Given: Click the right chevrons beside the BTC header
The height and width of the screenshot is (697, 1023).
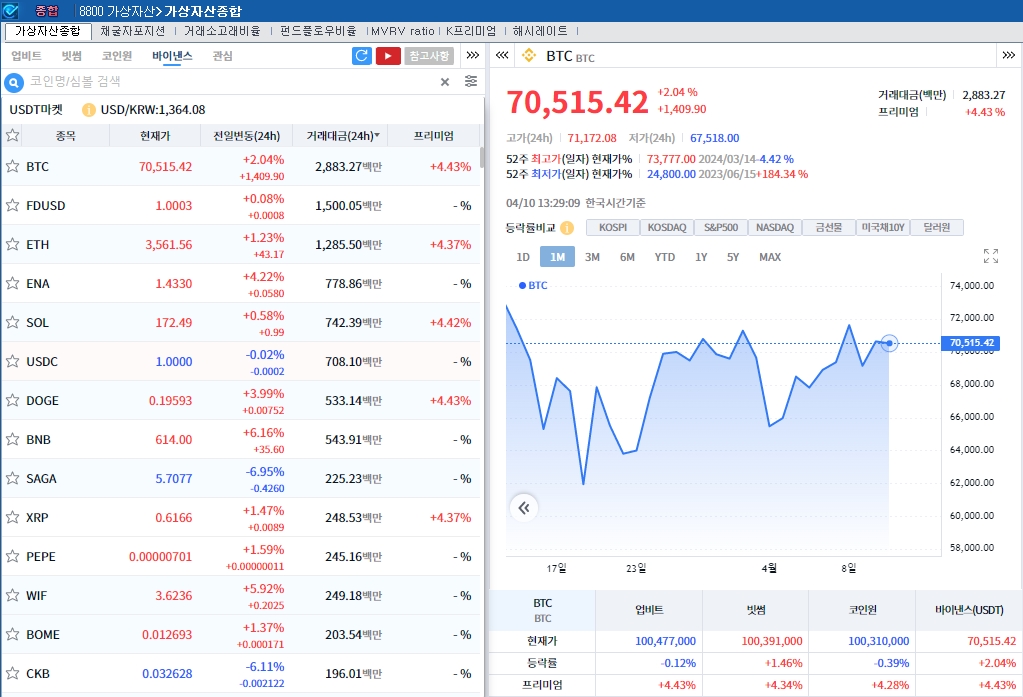Looking at the screenshot, I should point(1009,55).
